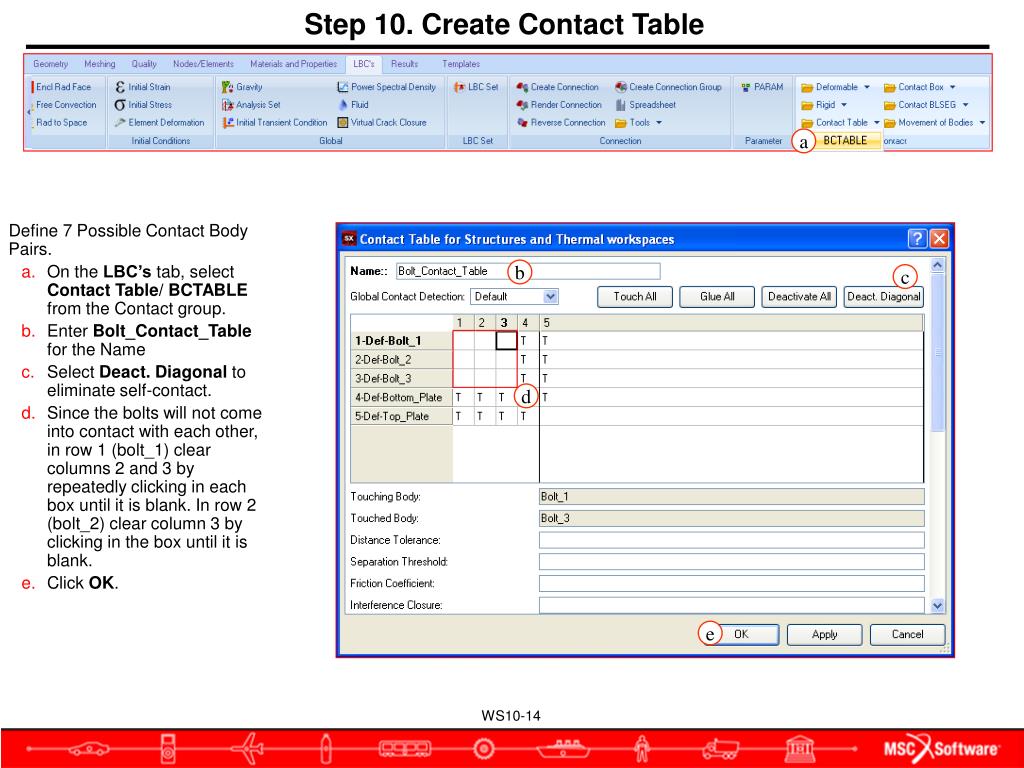Click the PARAM parameter icon
The image size is (1024, 768).
point(746,87)
